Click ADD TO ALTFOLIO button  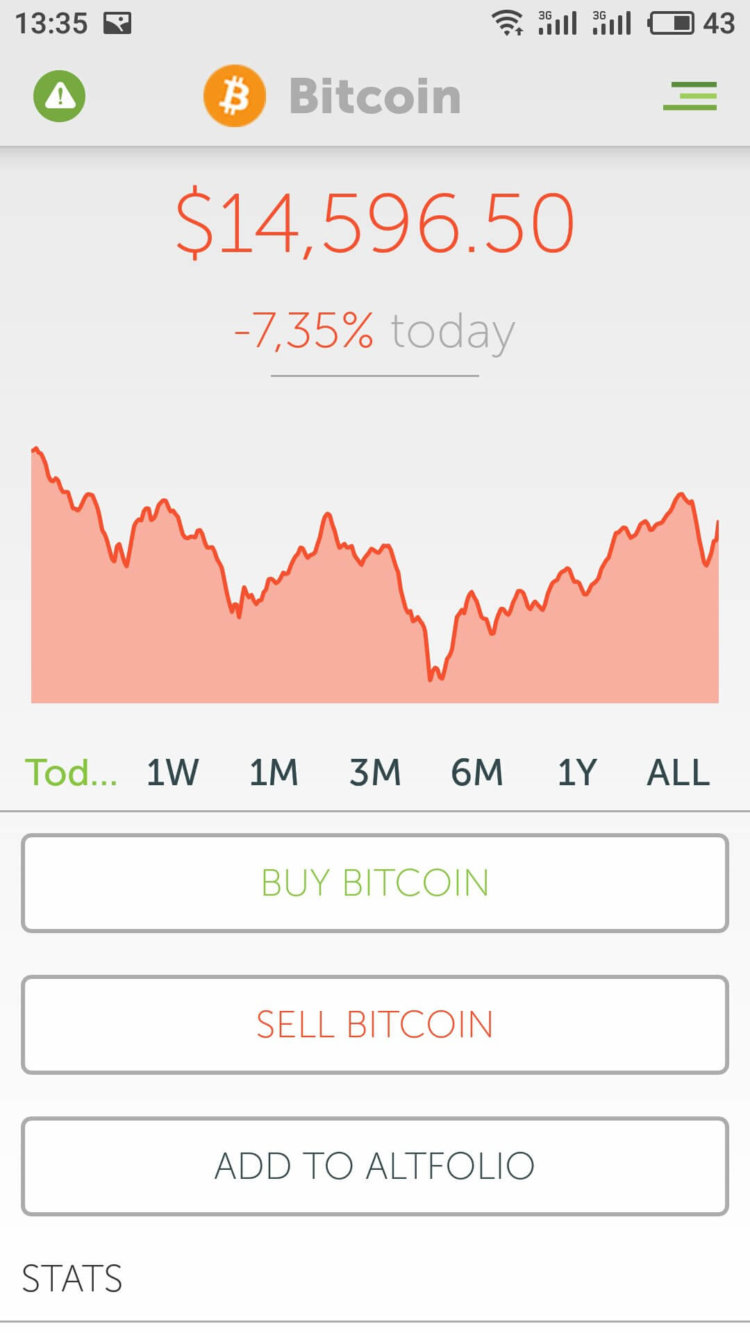(x=375, y=1166)
